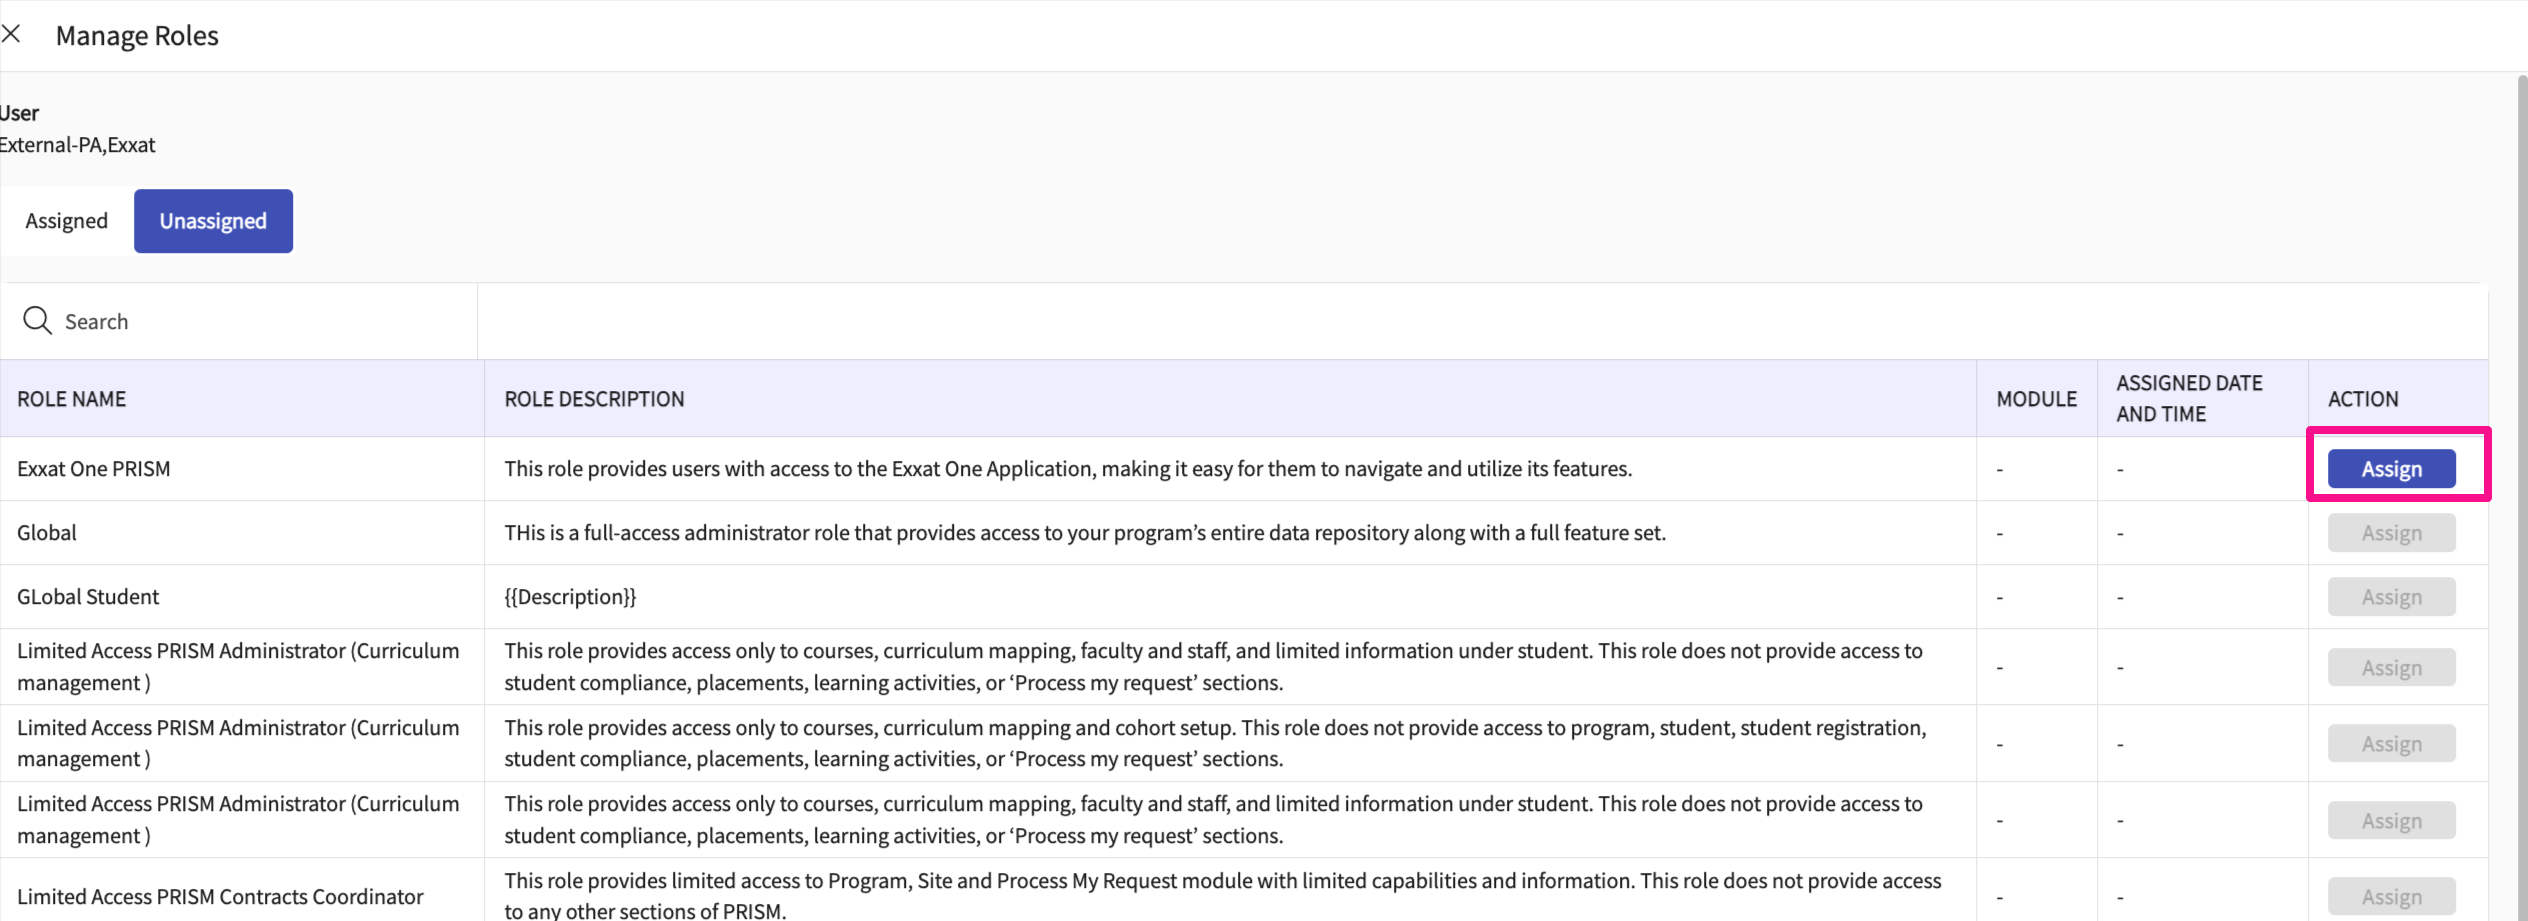Click Assign for the cohort setup role
Screen dimensions: 2528x921
[x=2390, y=744]
